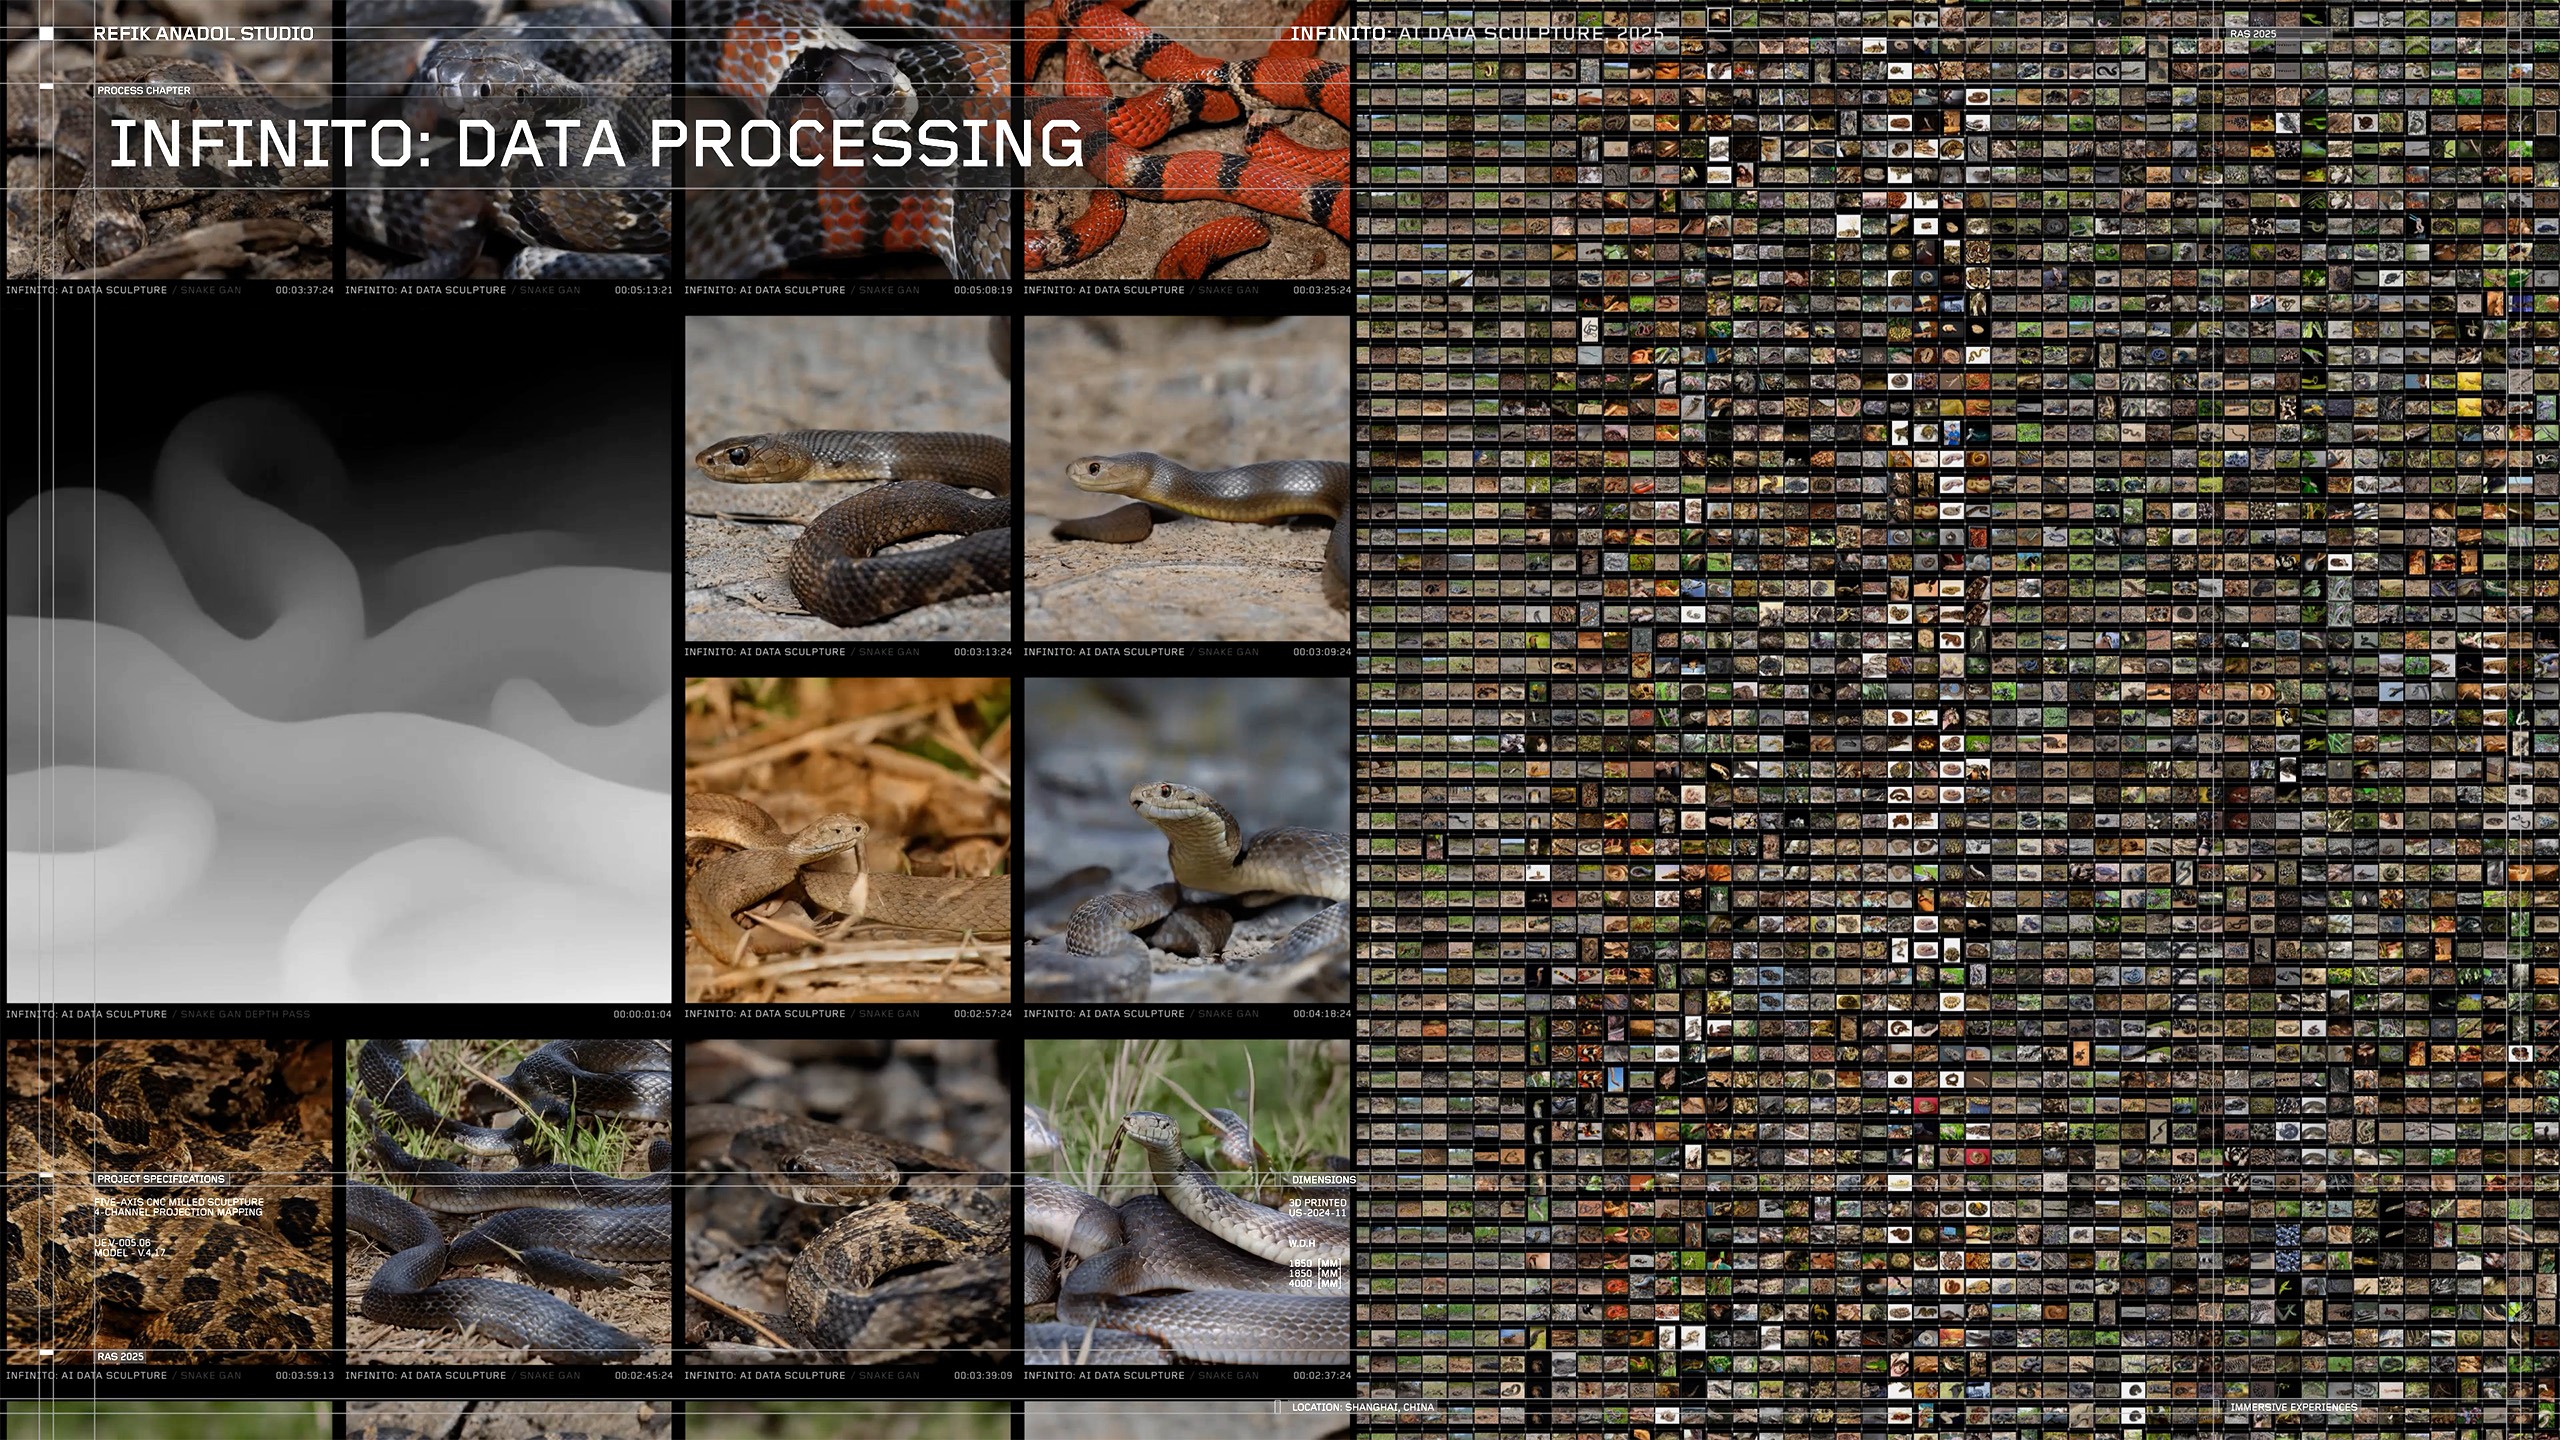Click the Infinito: Data Processing headline
This screenshot has width=2560, height=1440.
596,143
